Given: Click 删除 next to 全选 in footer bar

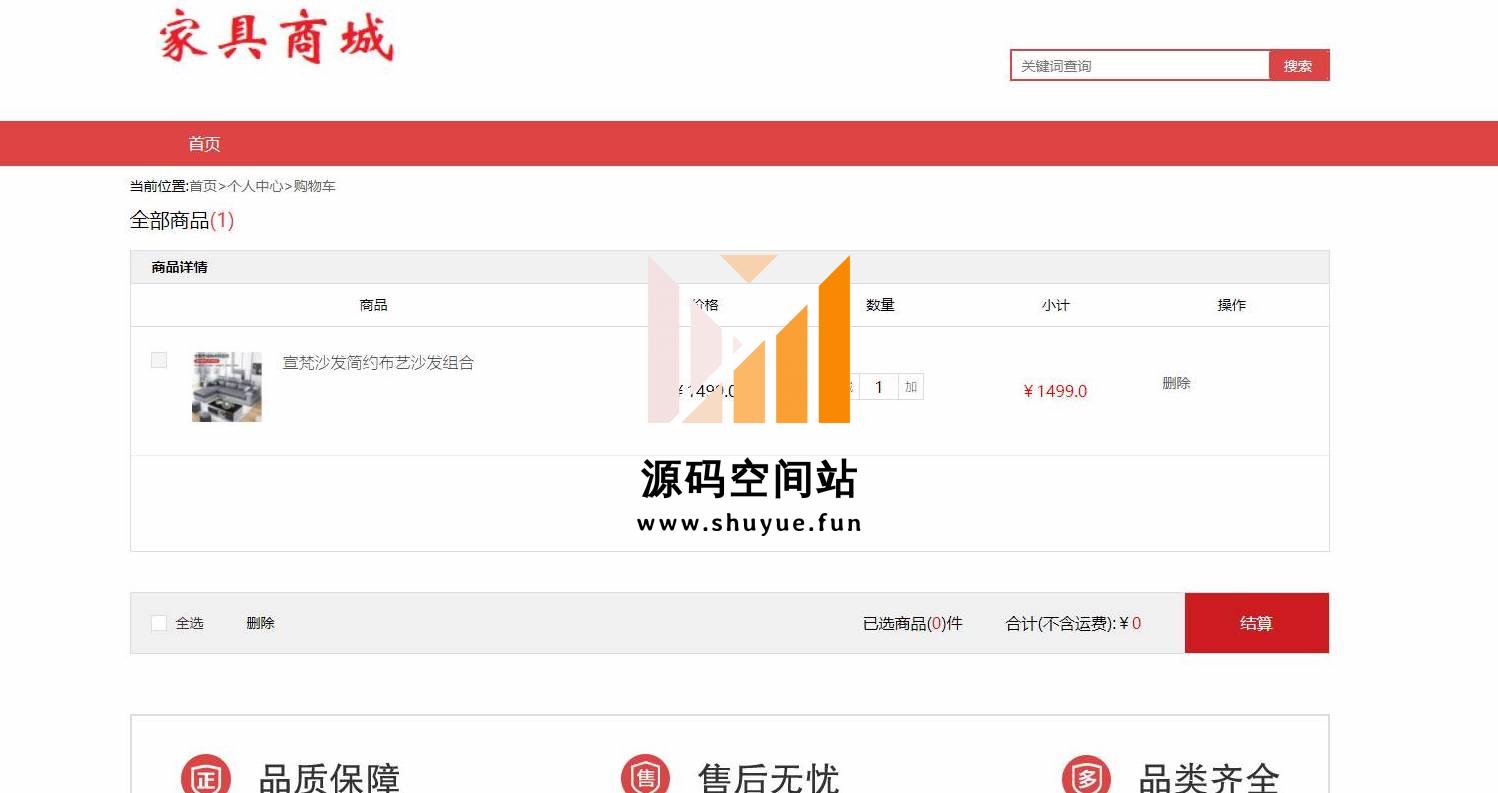Looking at the screenshot, I should click(x=260, y=623).
